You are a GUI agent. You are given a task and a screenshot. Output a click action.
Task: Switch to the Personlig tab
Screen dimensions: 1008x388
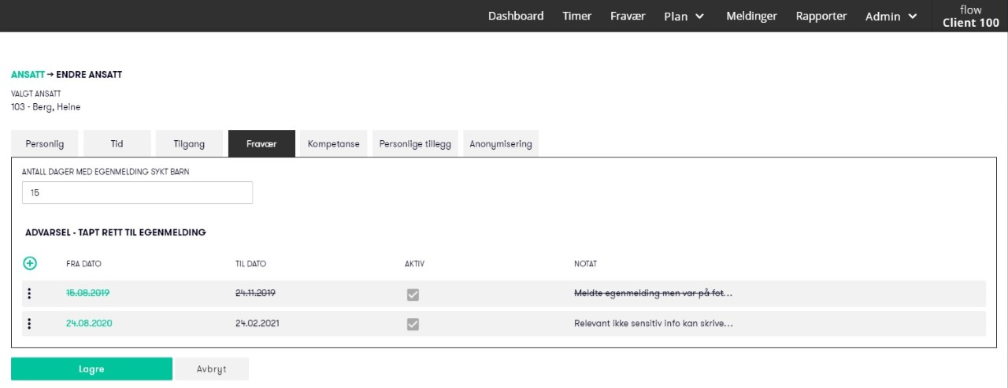[x=45, y=144]
